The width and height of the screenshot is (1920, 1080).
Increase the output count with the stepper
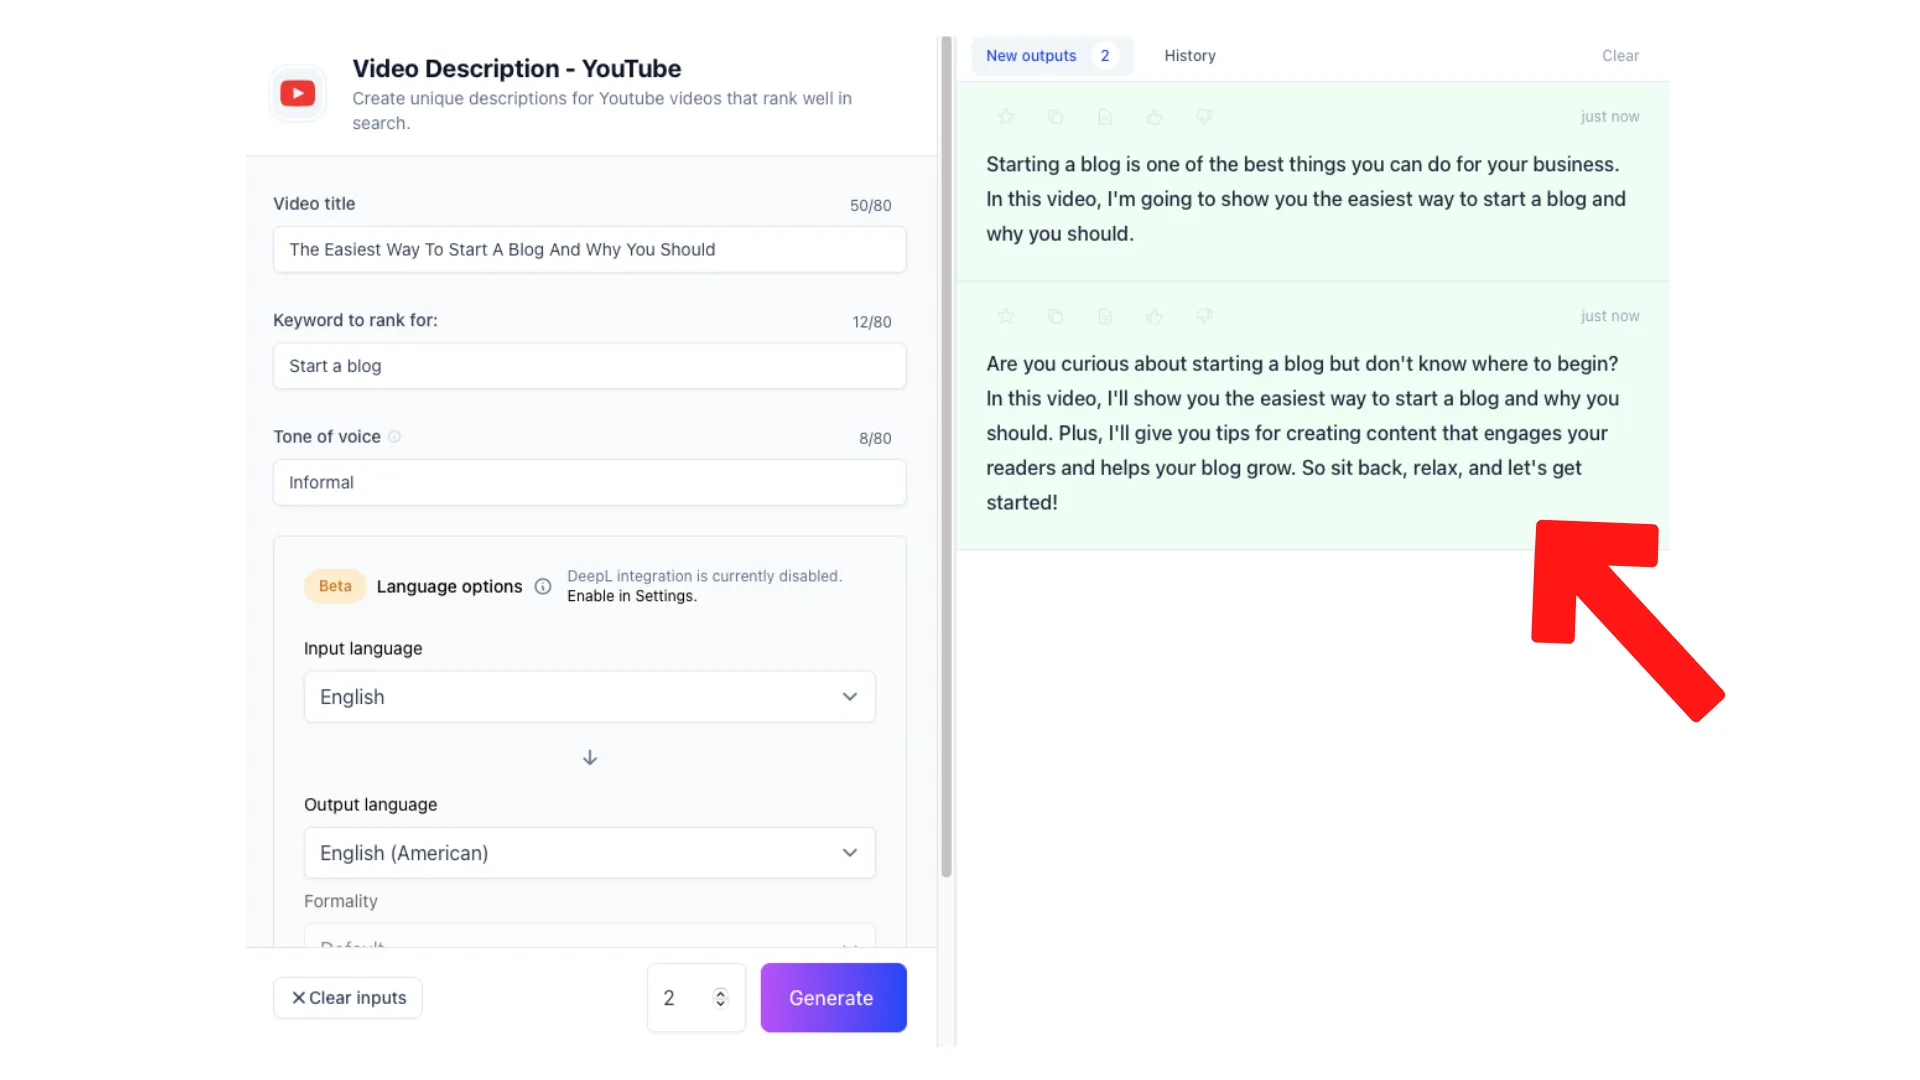tap(719, 991)
